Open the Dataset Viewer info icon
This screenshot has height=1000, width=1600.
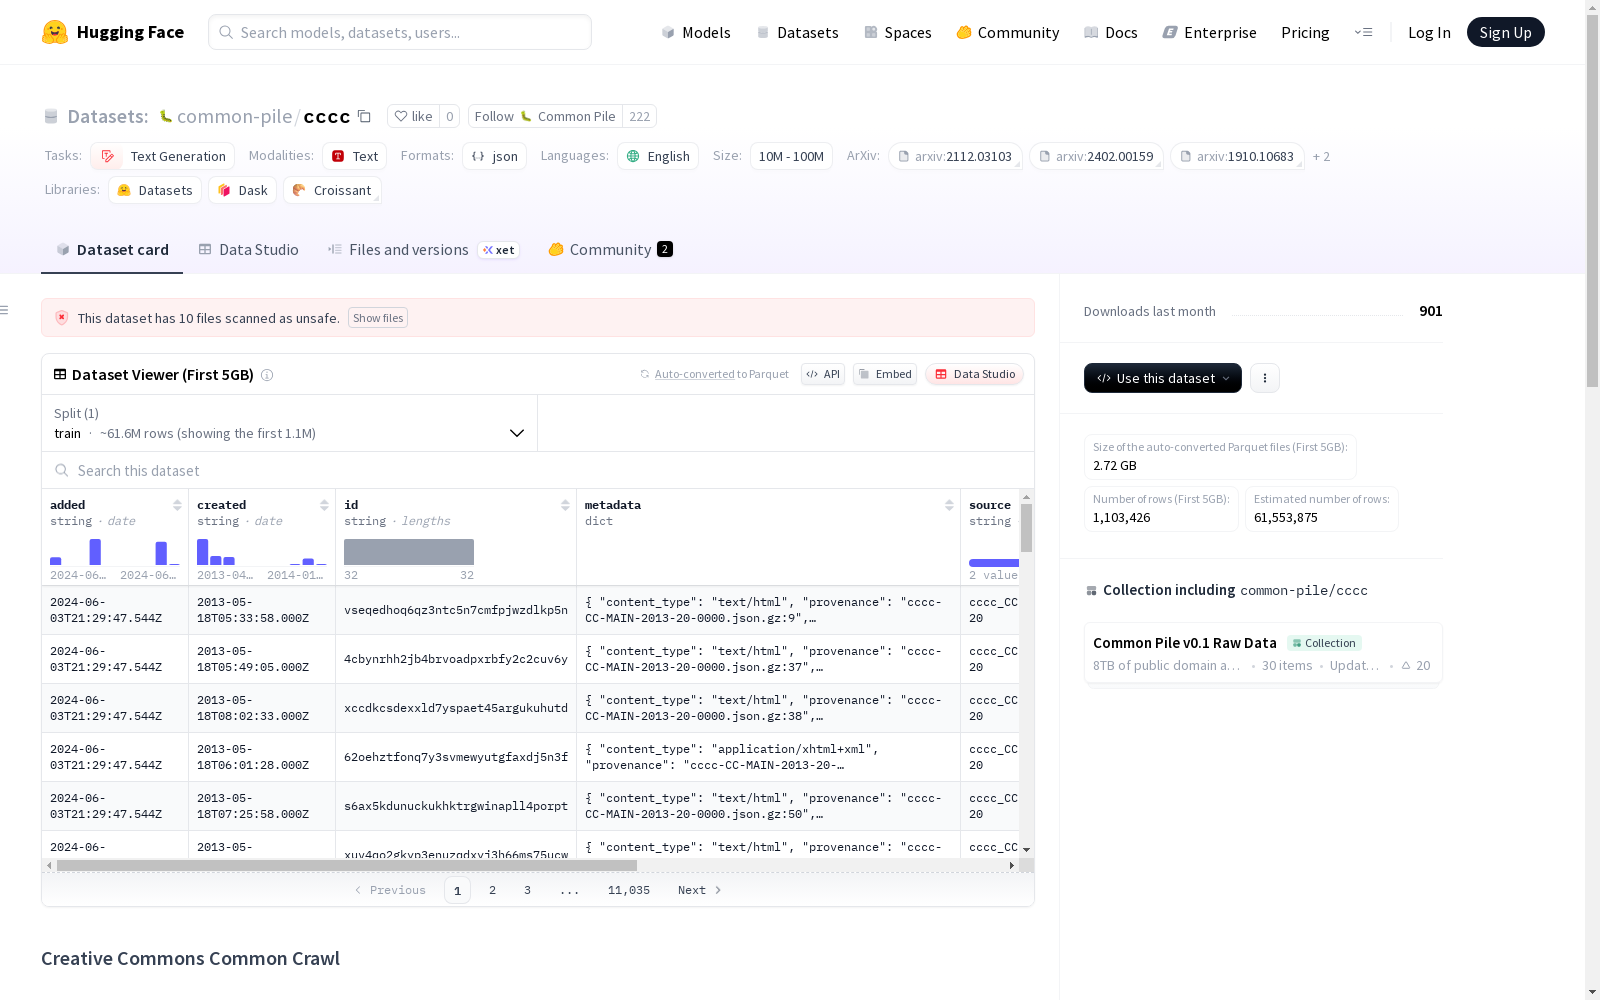point(267,375)
